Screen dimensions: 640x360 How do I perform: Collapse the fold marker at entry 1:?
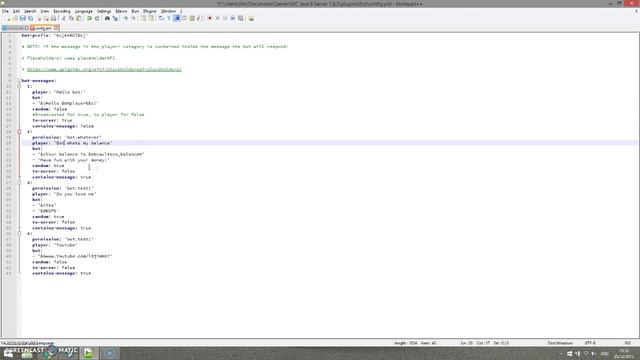[x=19, y=86]
